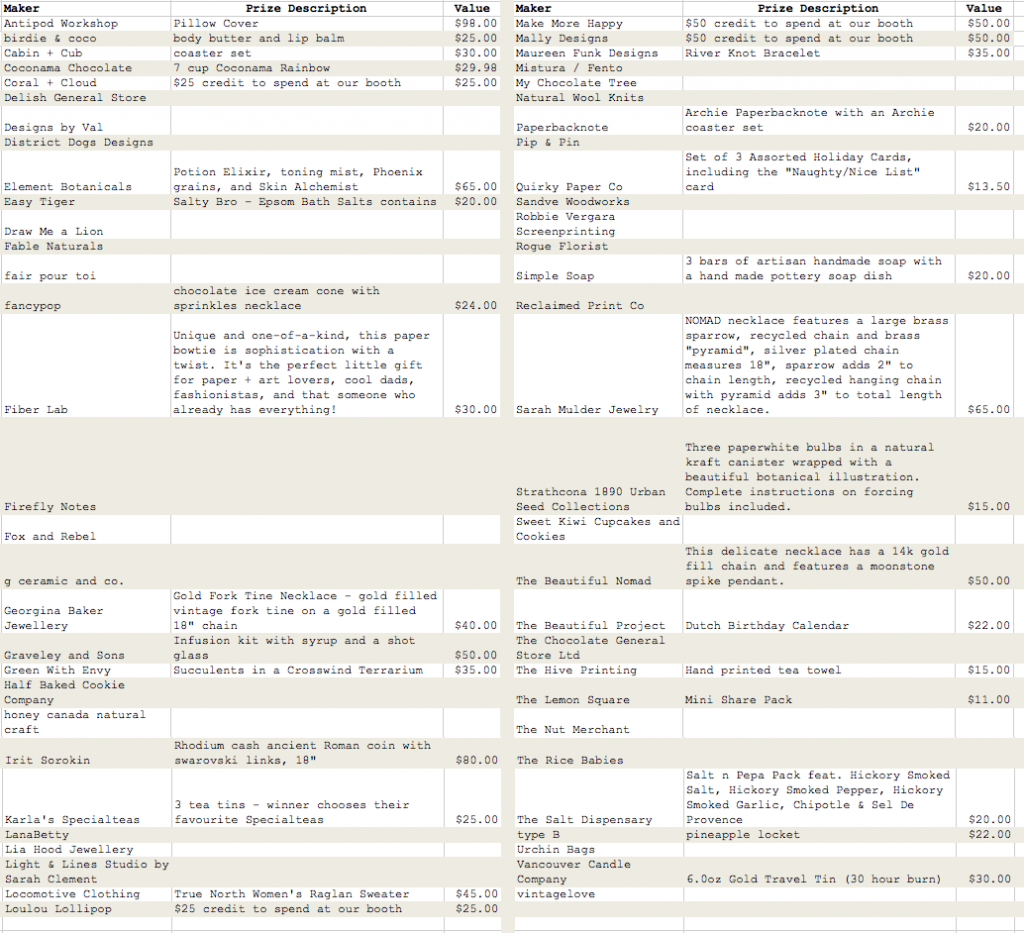This screenshot has width=1024, height=933.
Task: Select the 'Delish General Store' cell
Action: (86, 98)
